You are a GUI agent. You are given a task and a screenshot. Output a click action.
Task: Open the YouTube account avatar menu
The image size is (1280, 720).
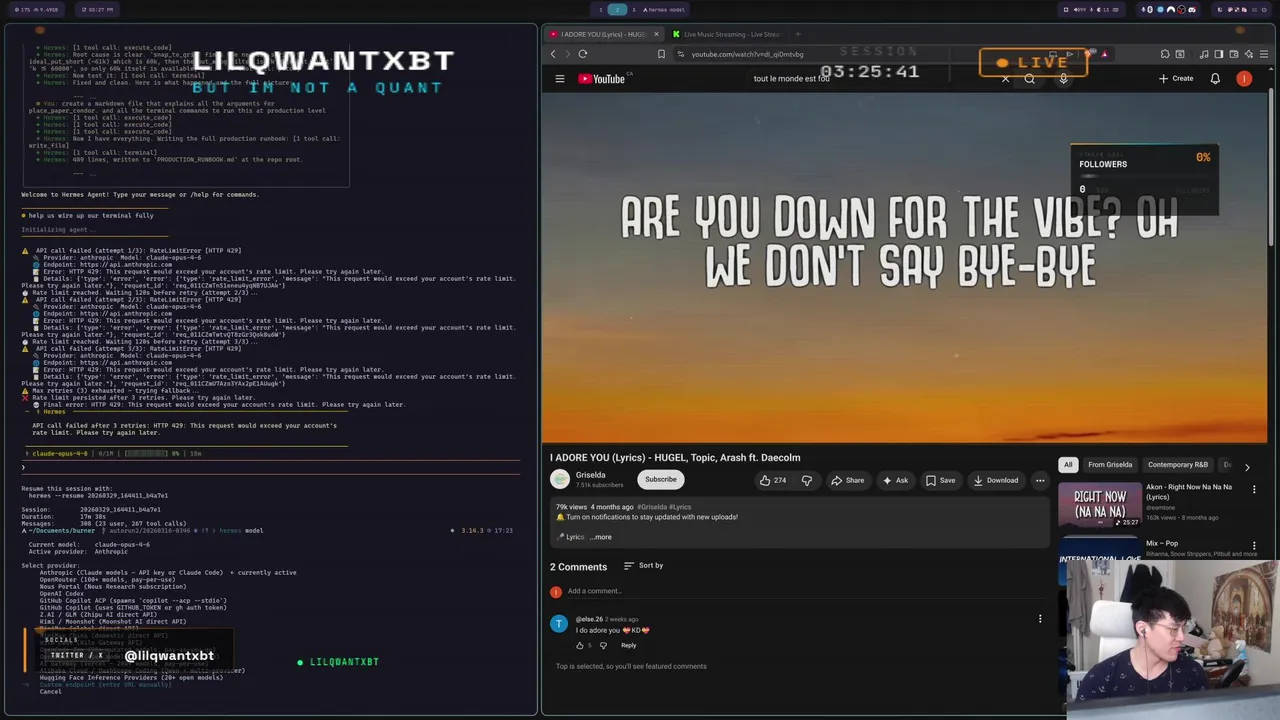1244,79
